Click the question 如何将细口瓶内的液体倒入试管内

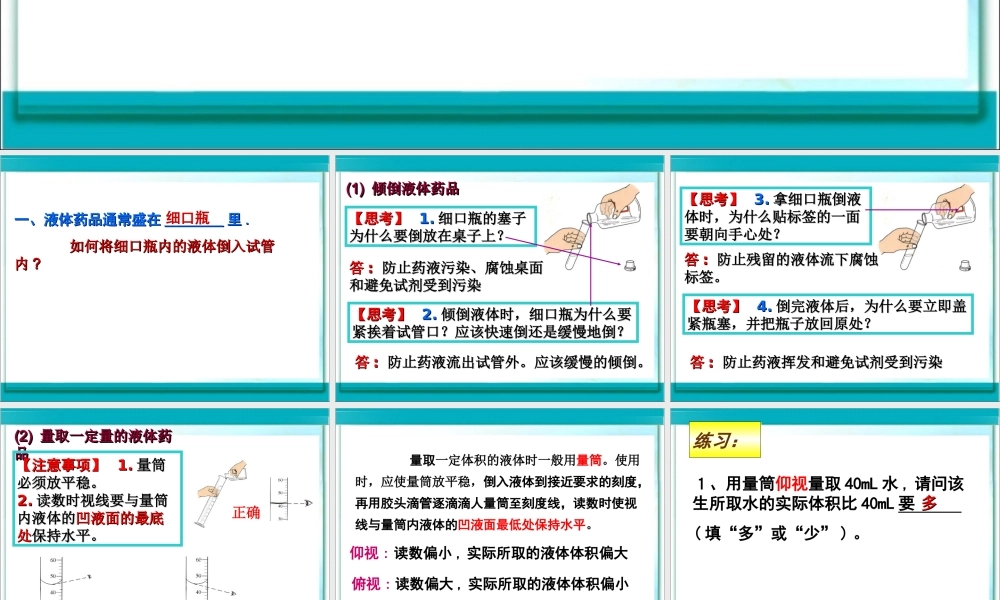145,255
